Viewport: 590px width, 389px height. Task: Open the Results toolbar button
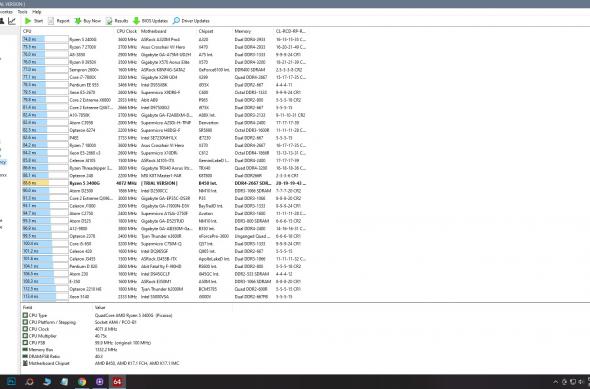(x=117, y=21)
